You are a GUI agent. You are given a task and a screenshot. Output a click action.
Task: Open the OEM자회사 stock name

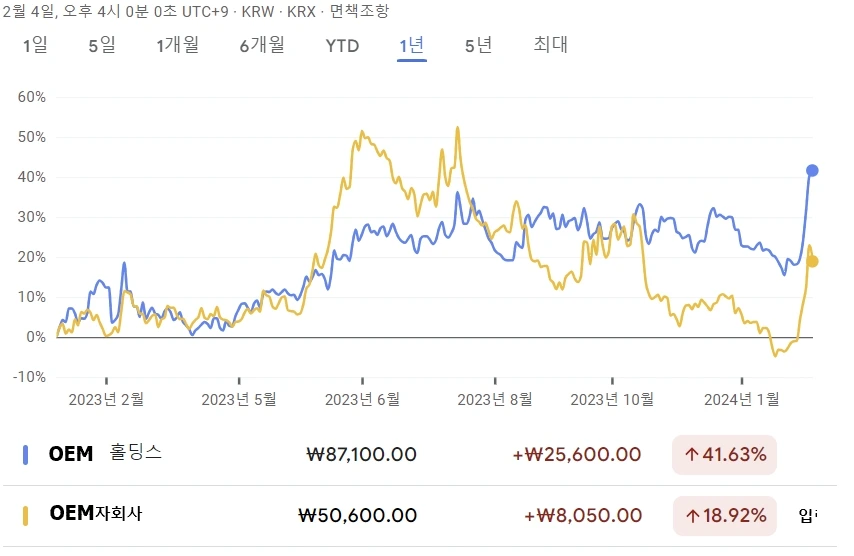pos(96,514)
